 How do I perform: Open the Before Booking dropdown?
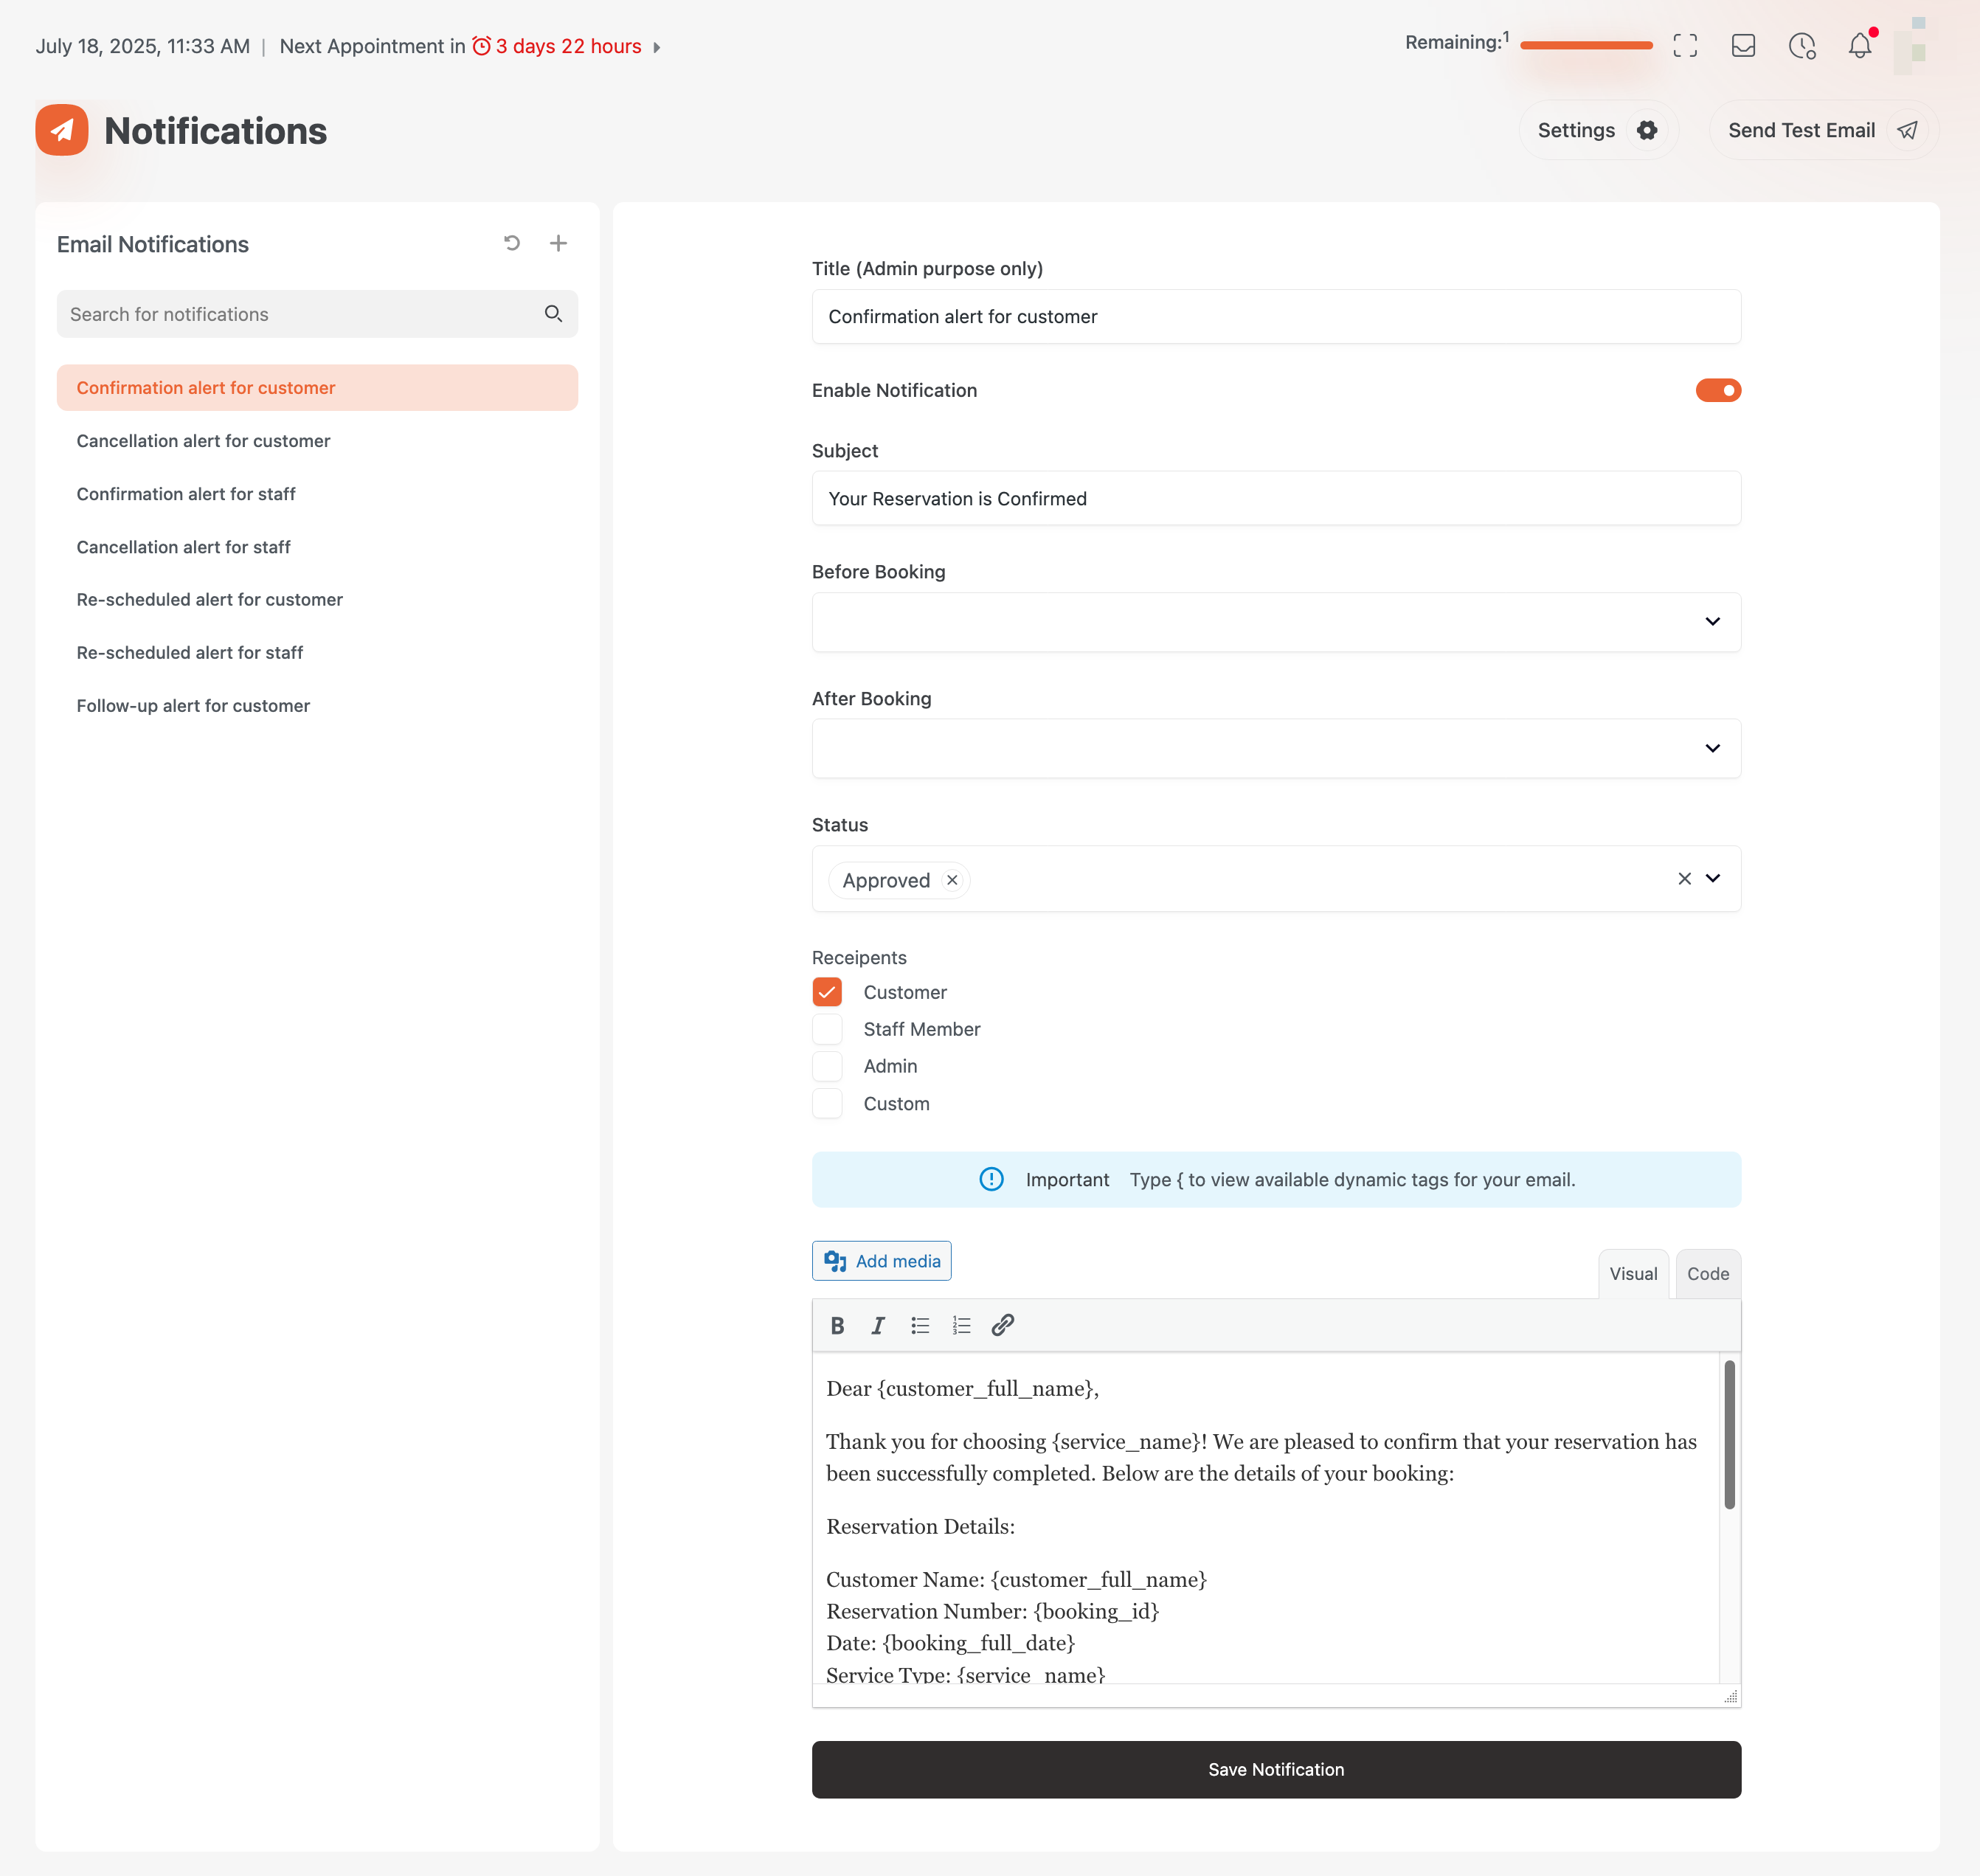(x=1275, y=622)
